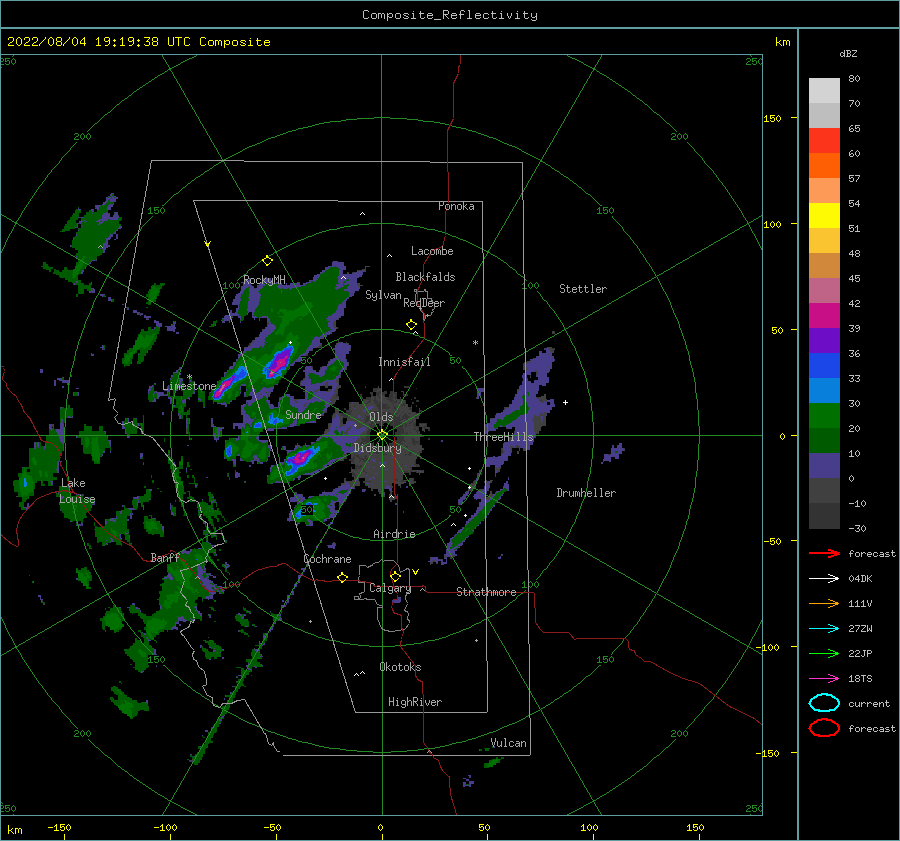Click the RedDeer city label

coord(424,303)
